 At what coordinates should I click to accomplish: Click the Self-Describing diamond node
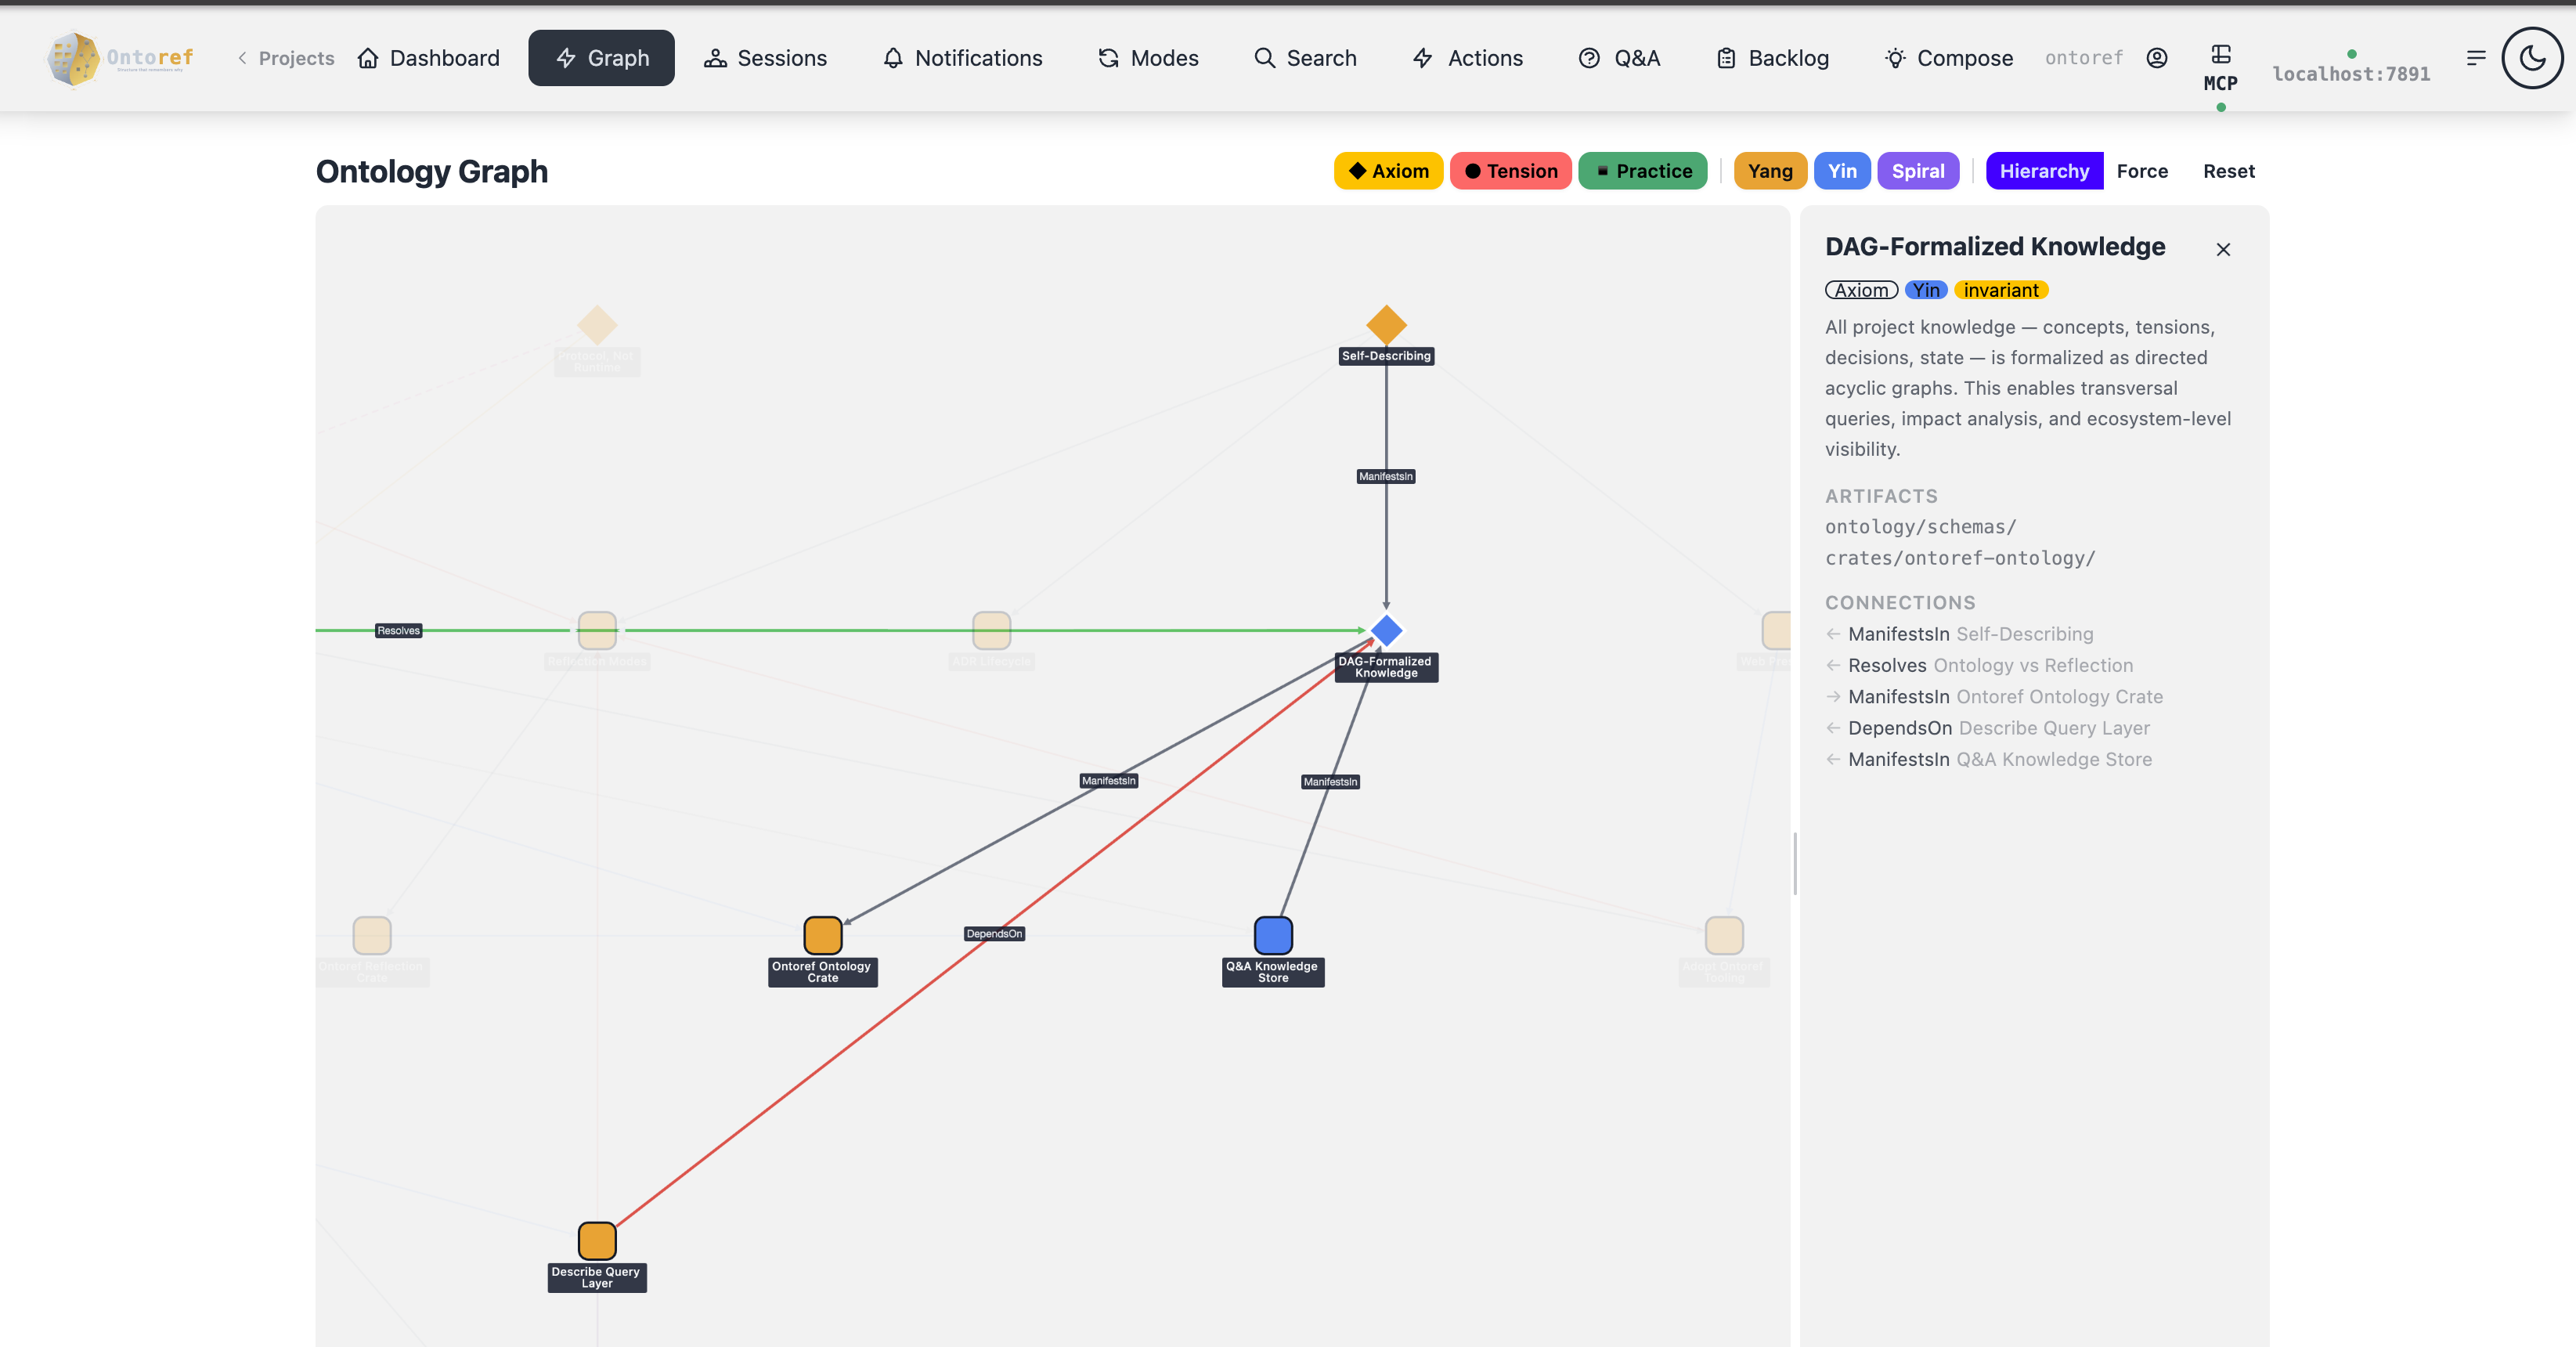[x=1386, y=325]
